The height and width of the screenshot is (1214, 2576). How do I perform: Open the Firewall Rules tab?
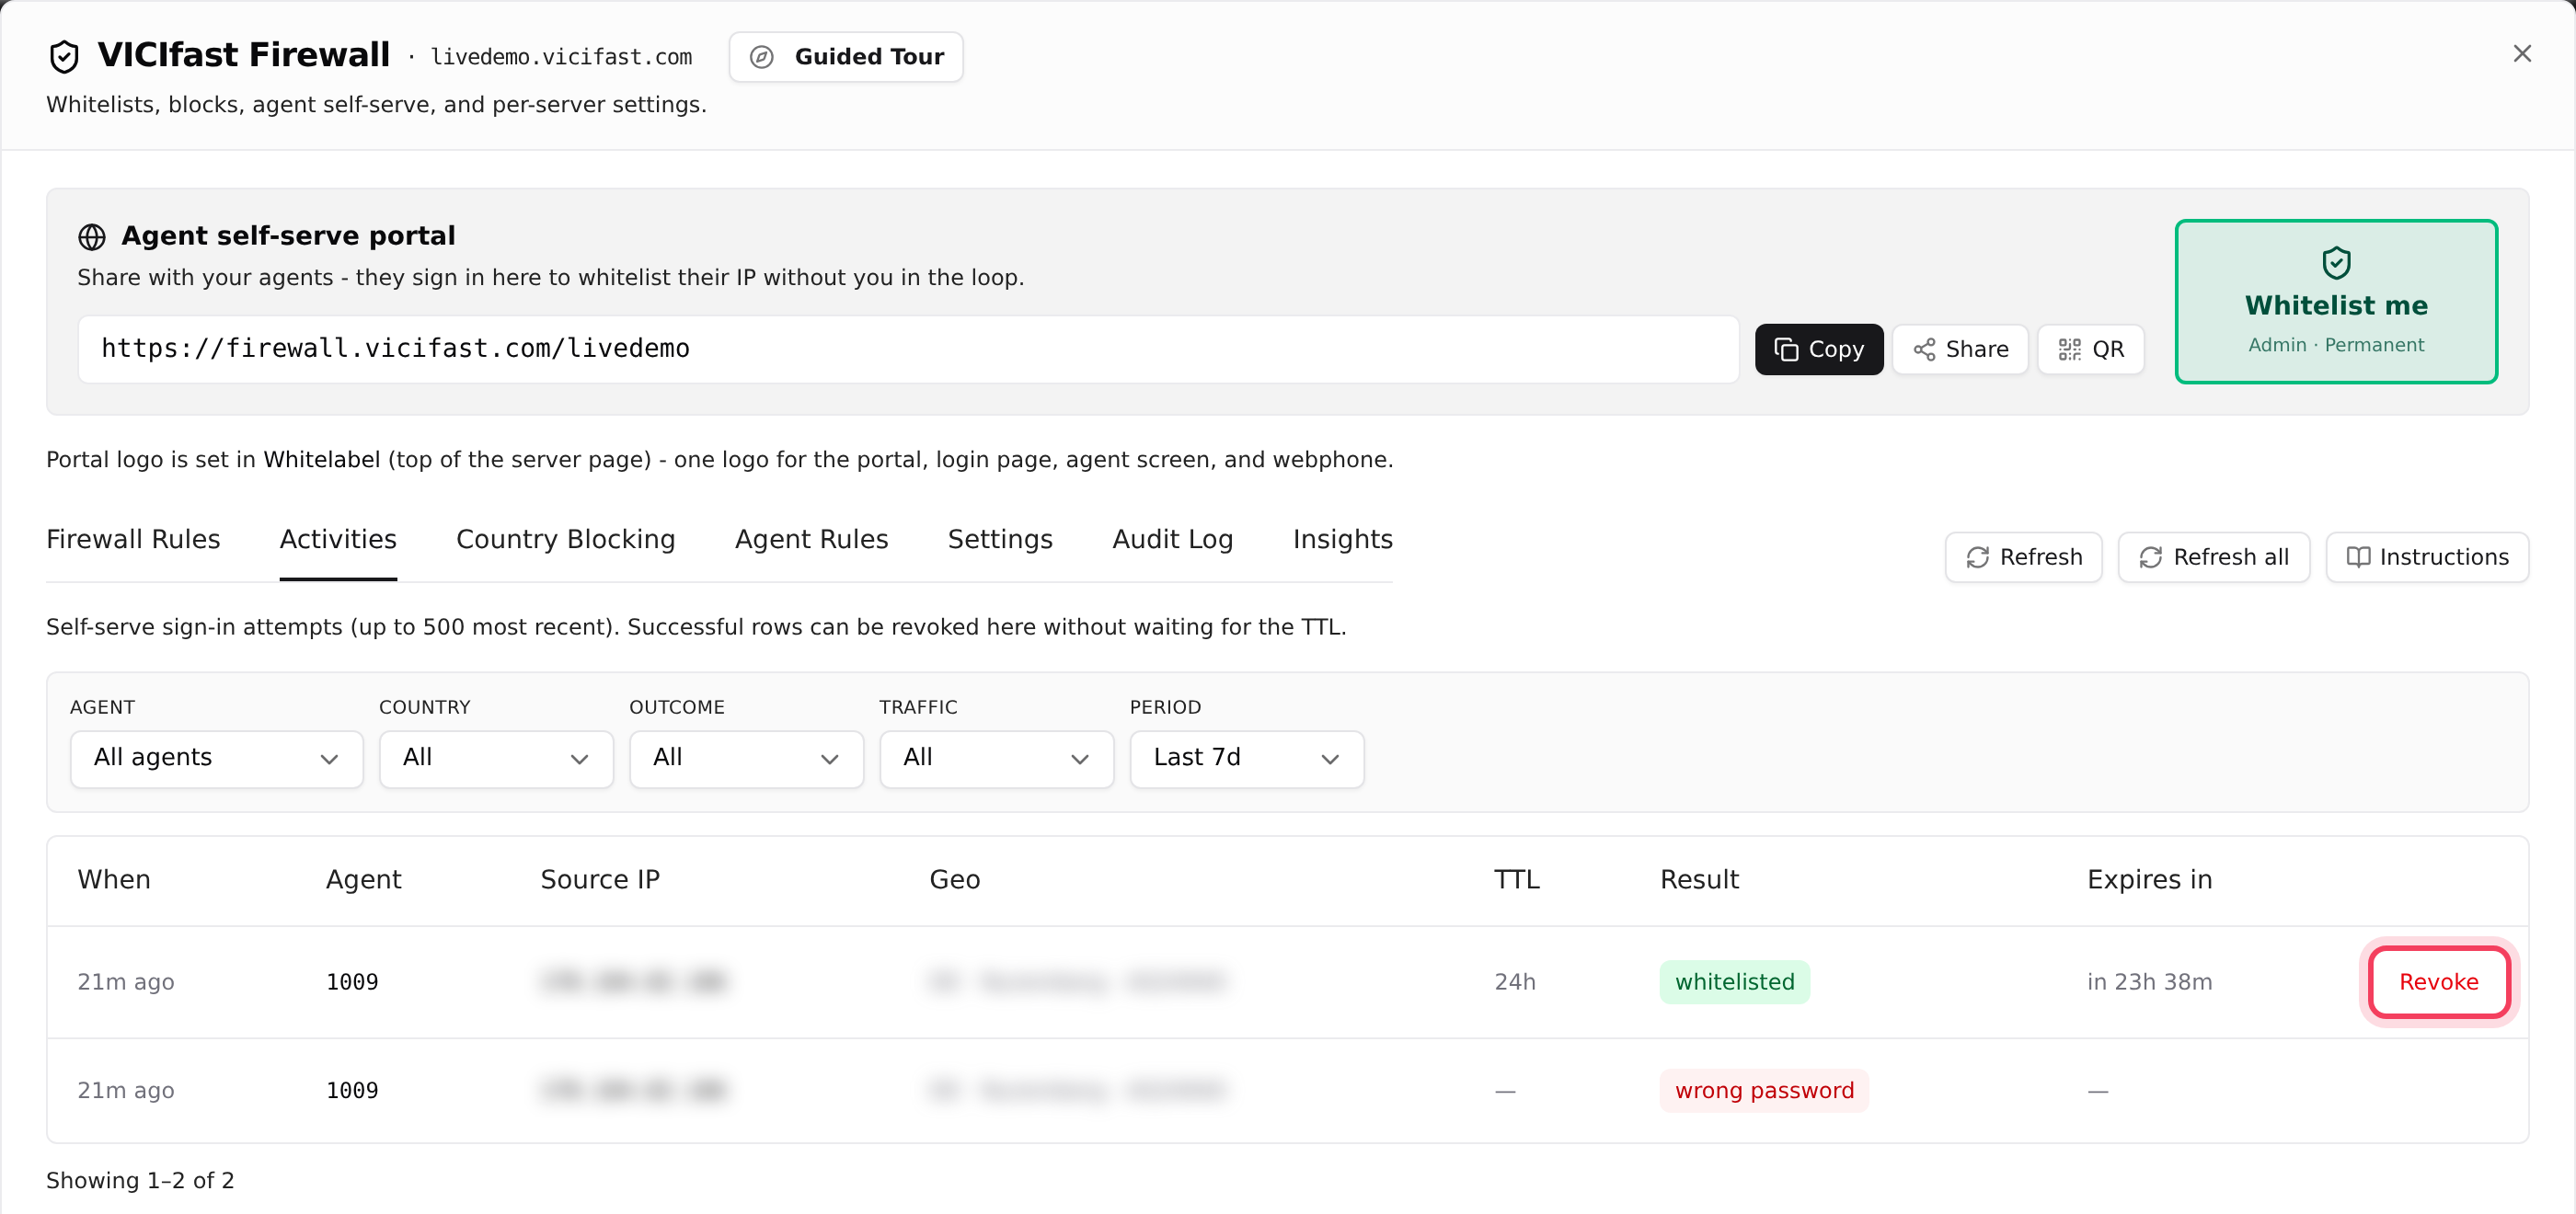(133, 539)
